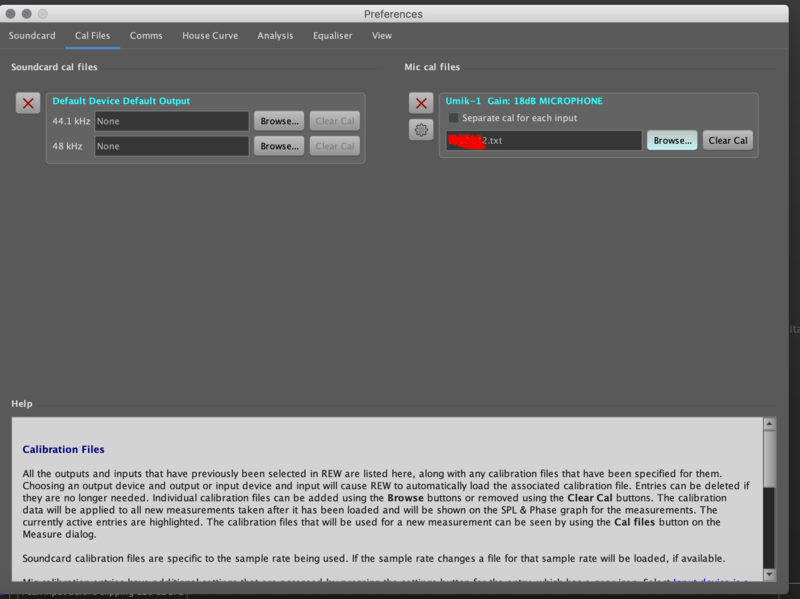
Task: Click the 48 kHz cal file field
Action: coord(171,146)
